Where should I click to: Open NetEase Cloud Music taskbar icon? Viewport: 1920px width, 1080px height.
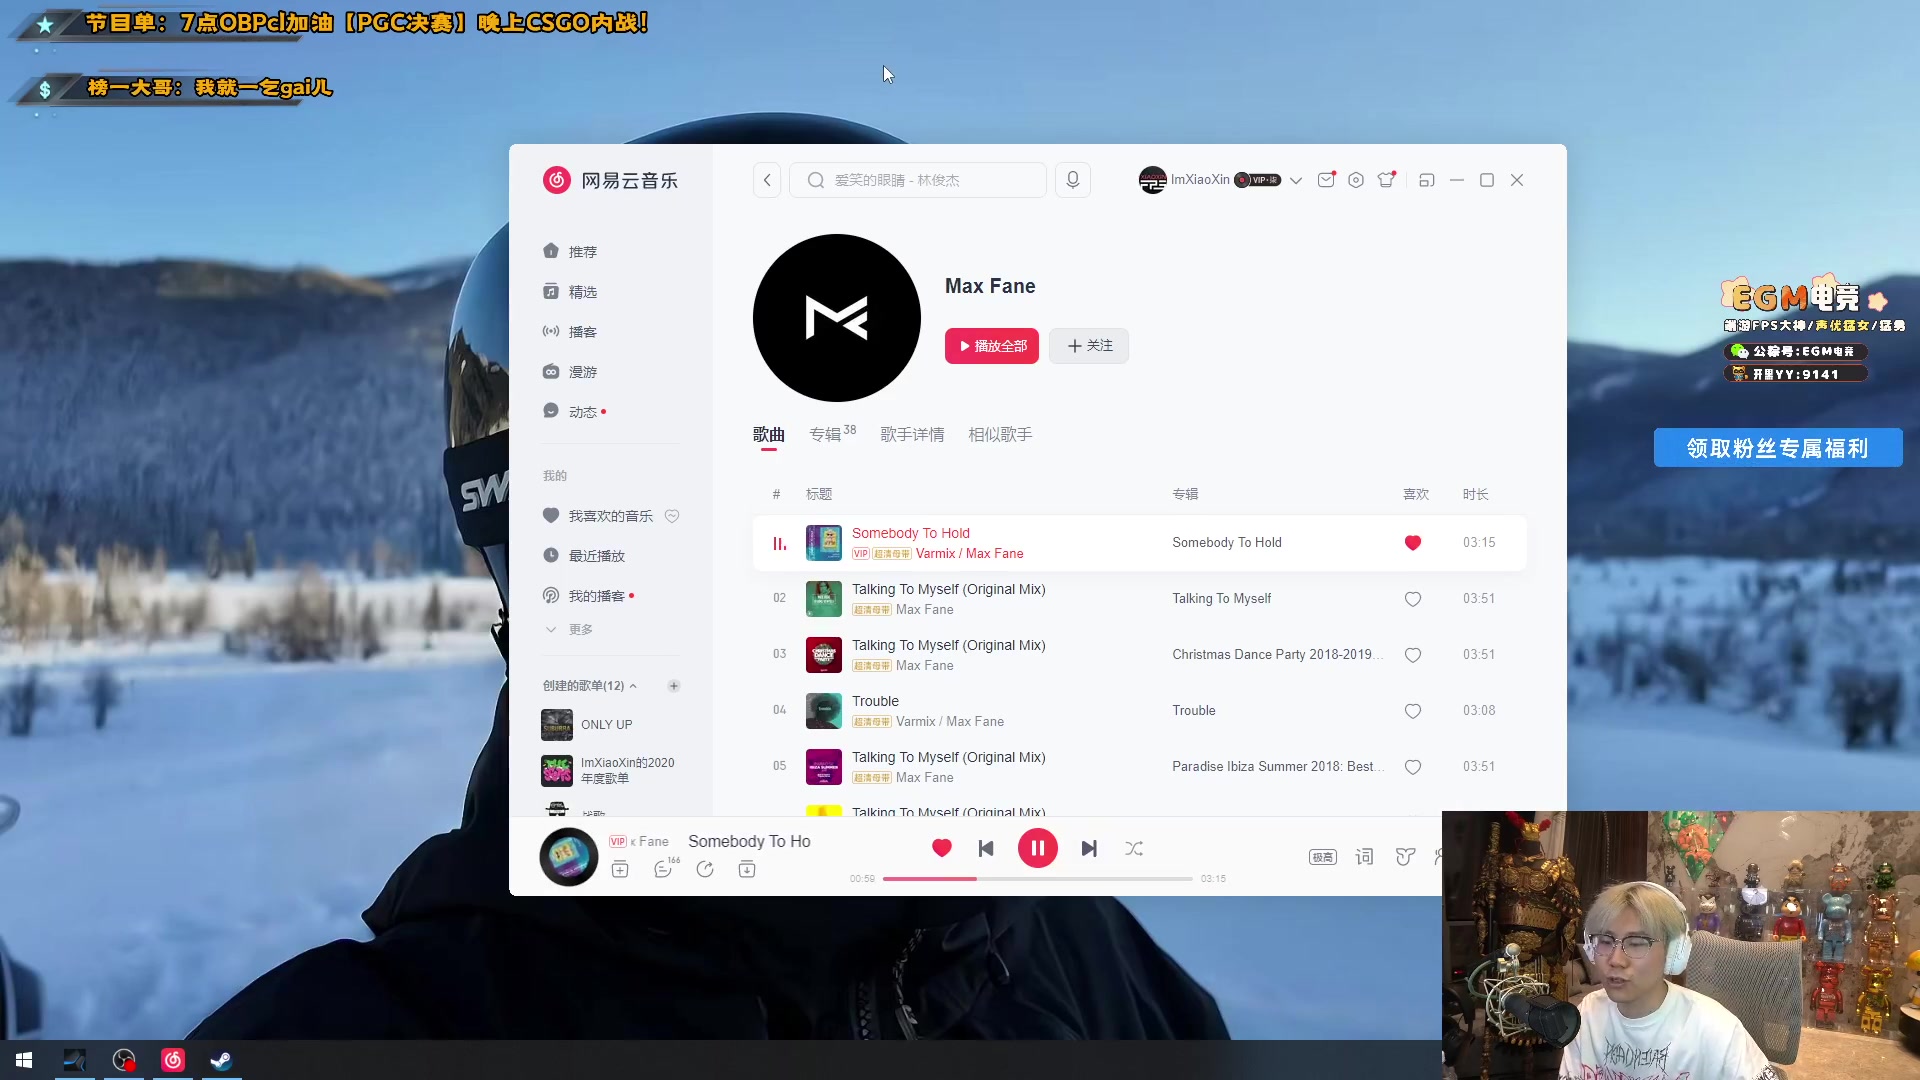point(173,1060)
